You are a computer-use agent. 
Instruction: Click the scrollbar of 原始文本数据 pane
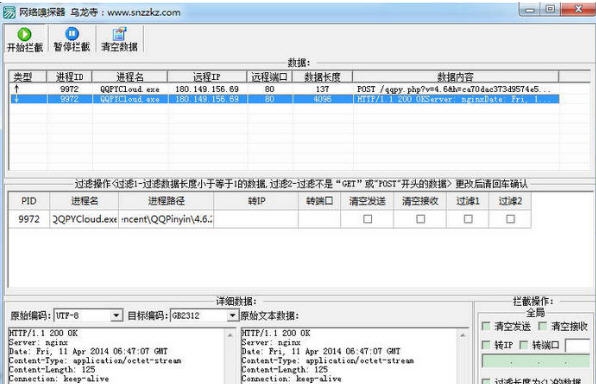point(463,357)
